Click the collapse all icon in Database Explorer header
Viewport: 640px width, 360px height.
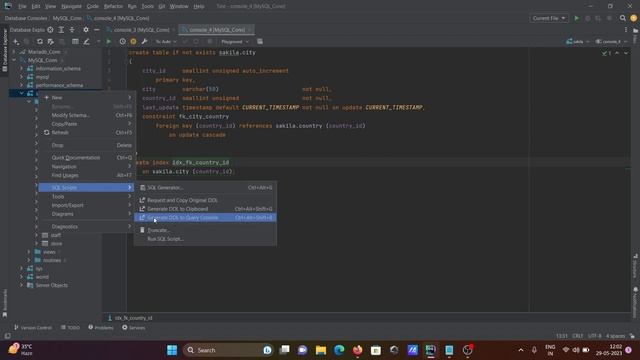[x=72, y=30]
